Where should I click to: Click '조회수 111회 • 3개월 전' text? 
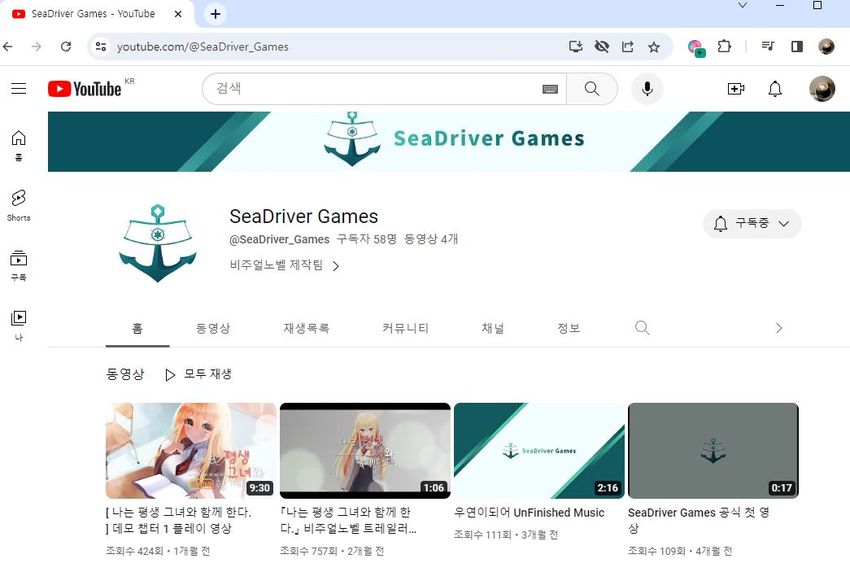(x=506, y=535)
